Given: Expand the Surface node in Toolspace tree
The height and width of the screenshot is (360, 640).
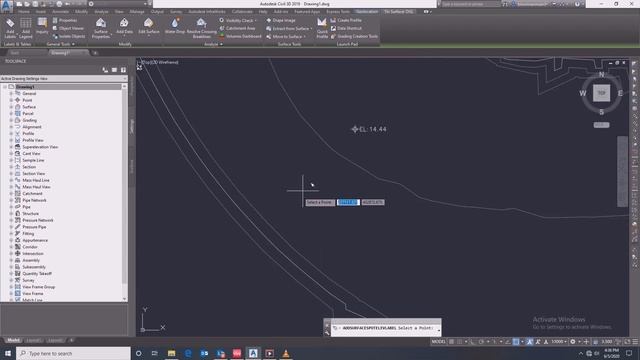Looking at the screenshot, I should pos(11,107).
